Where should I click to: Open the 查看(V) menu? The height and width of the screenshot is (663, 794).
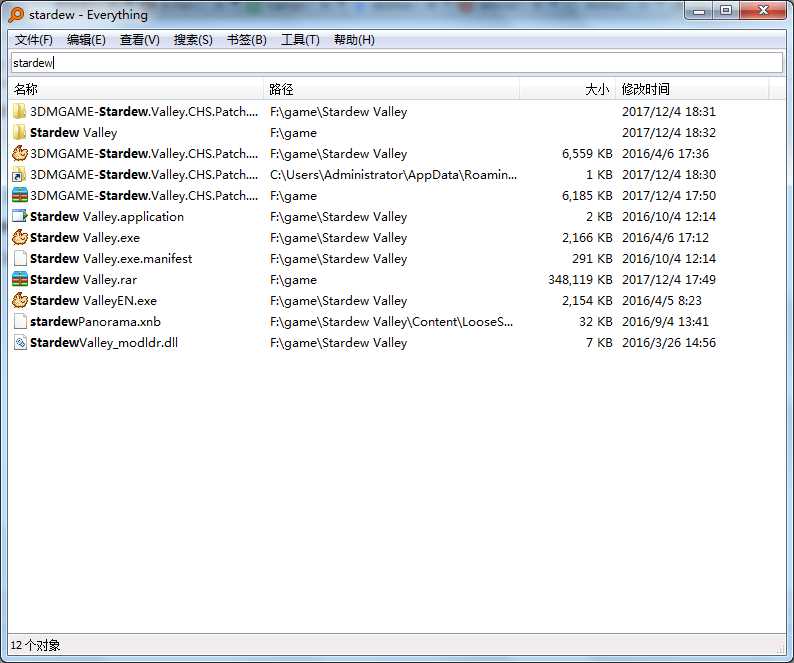[x=139, y=40]
